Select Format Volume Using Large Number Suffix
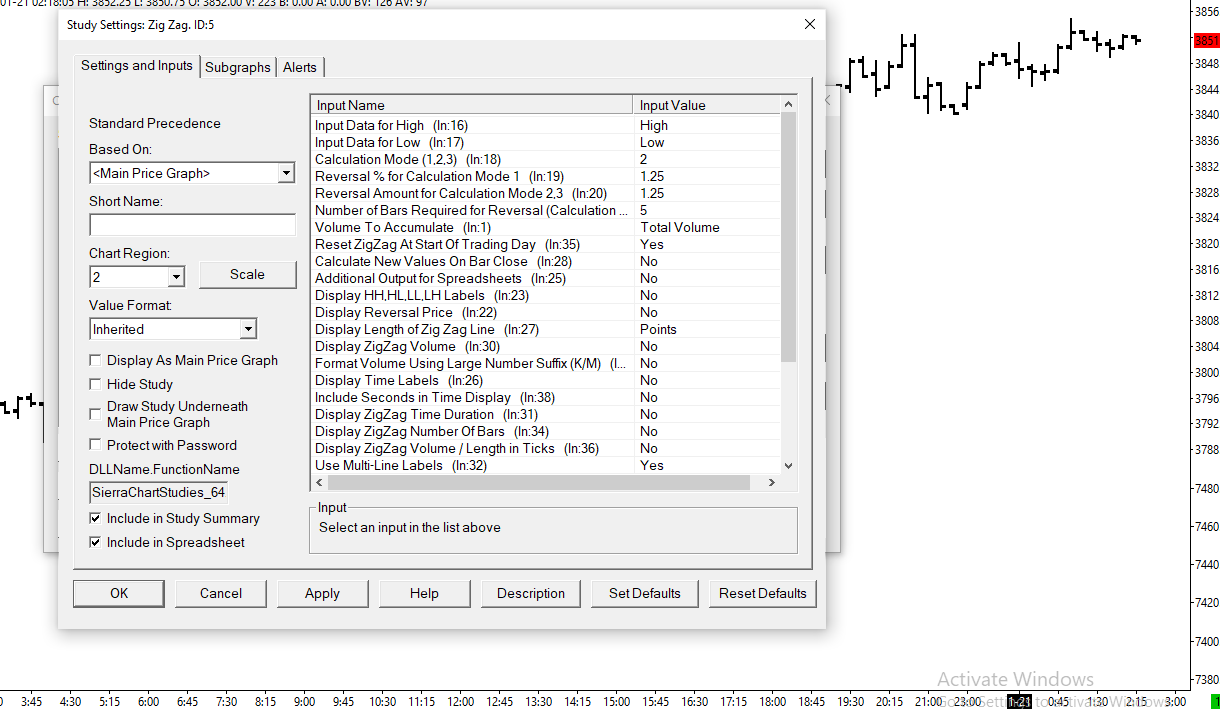 click(x=546, y=363)
